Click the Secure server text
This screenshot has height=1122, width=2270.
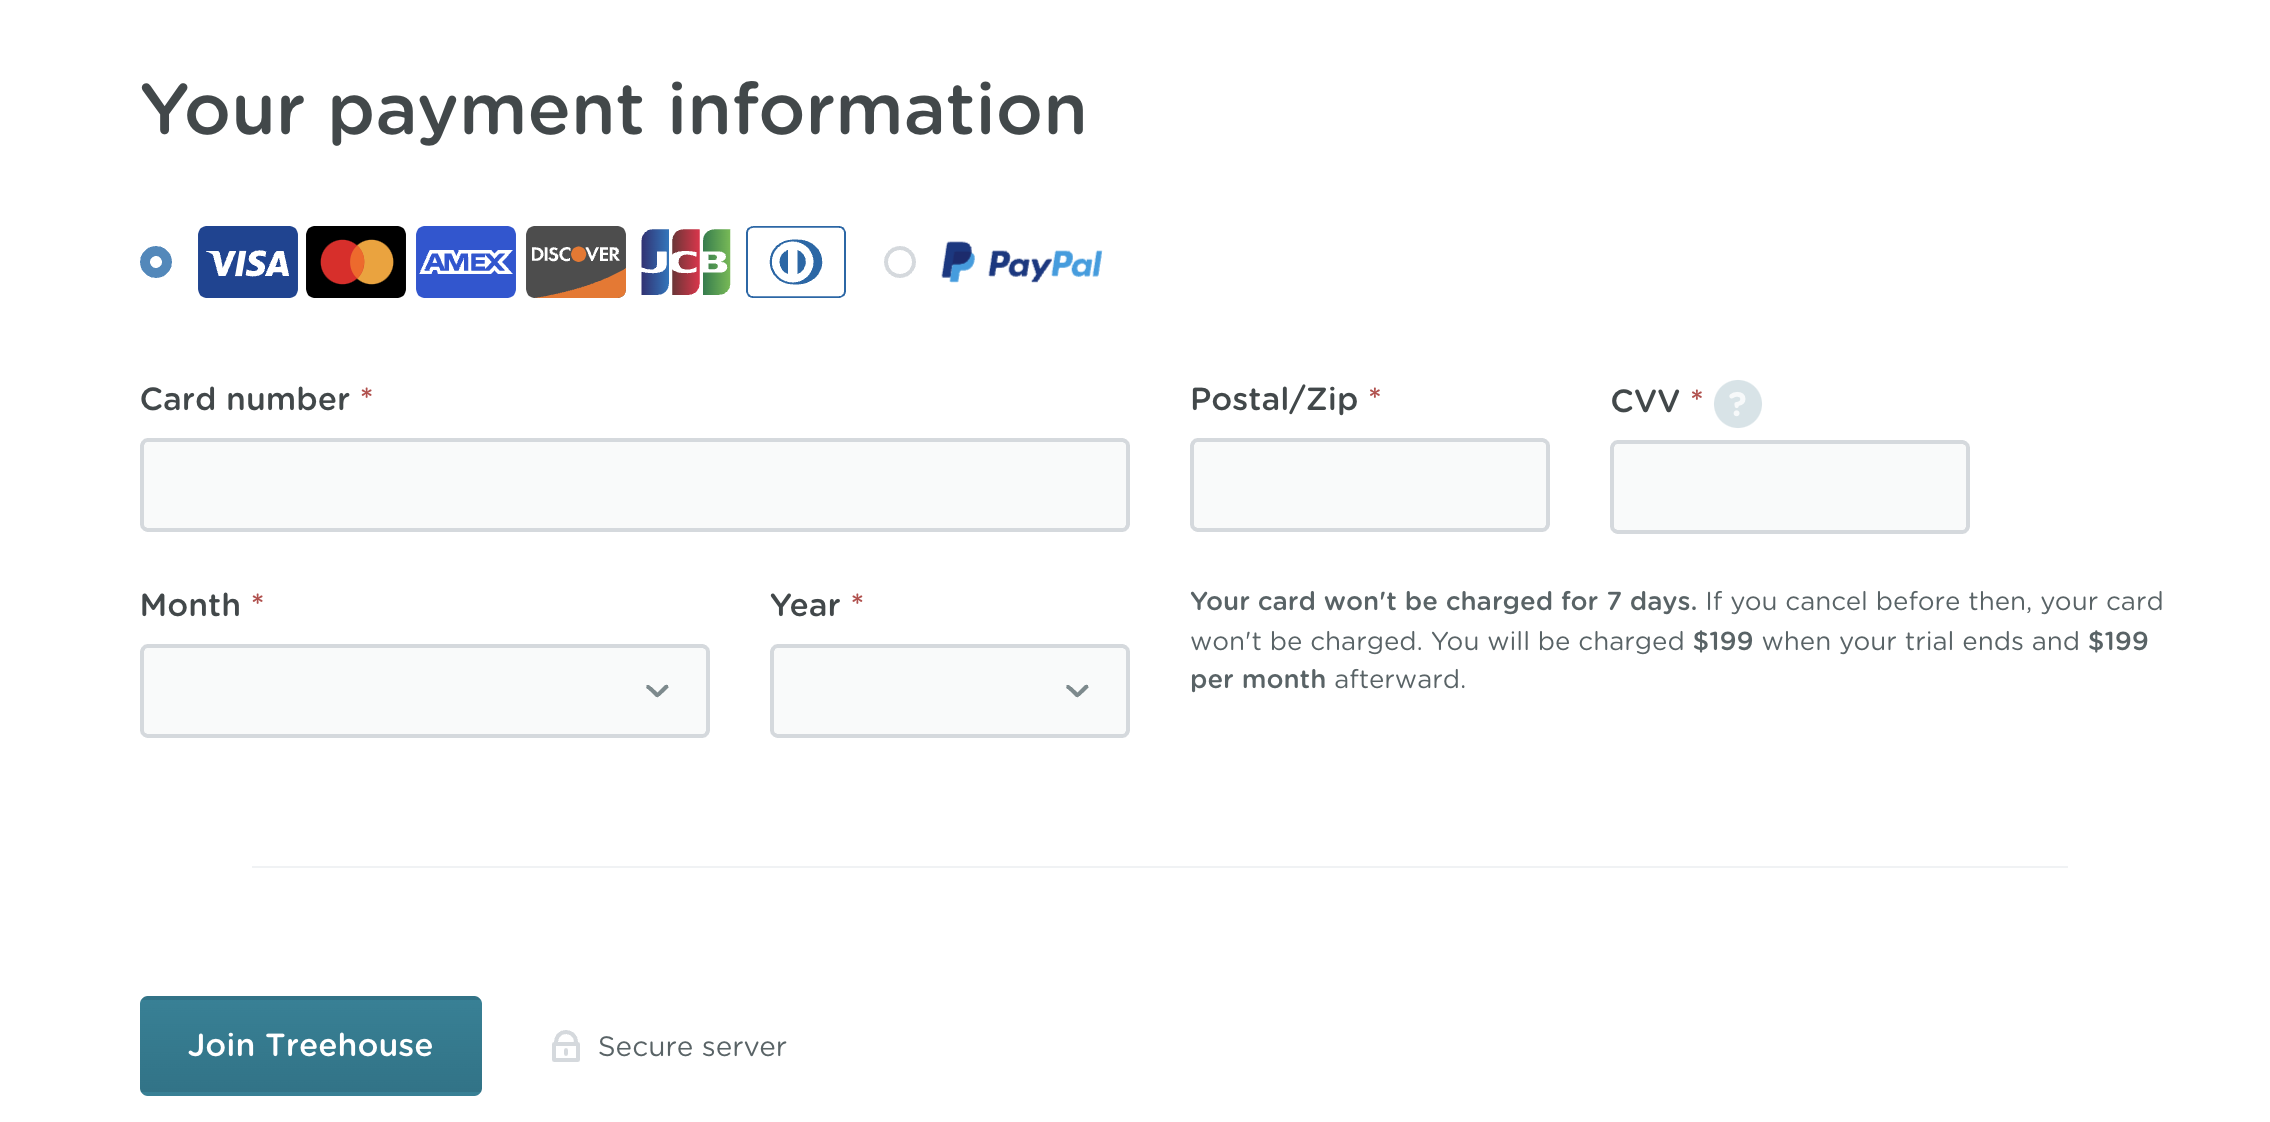pyautogui.click(x=692, y=1047)
